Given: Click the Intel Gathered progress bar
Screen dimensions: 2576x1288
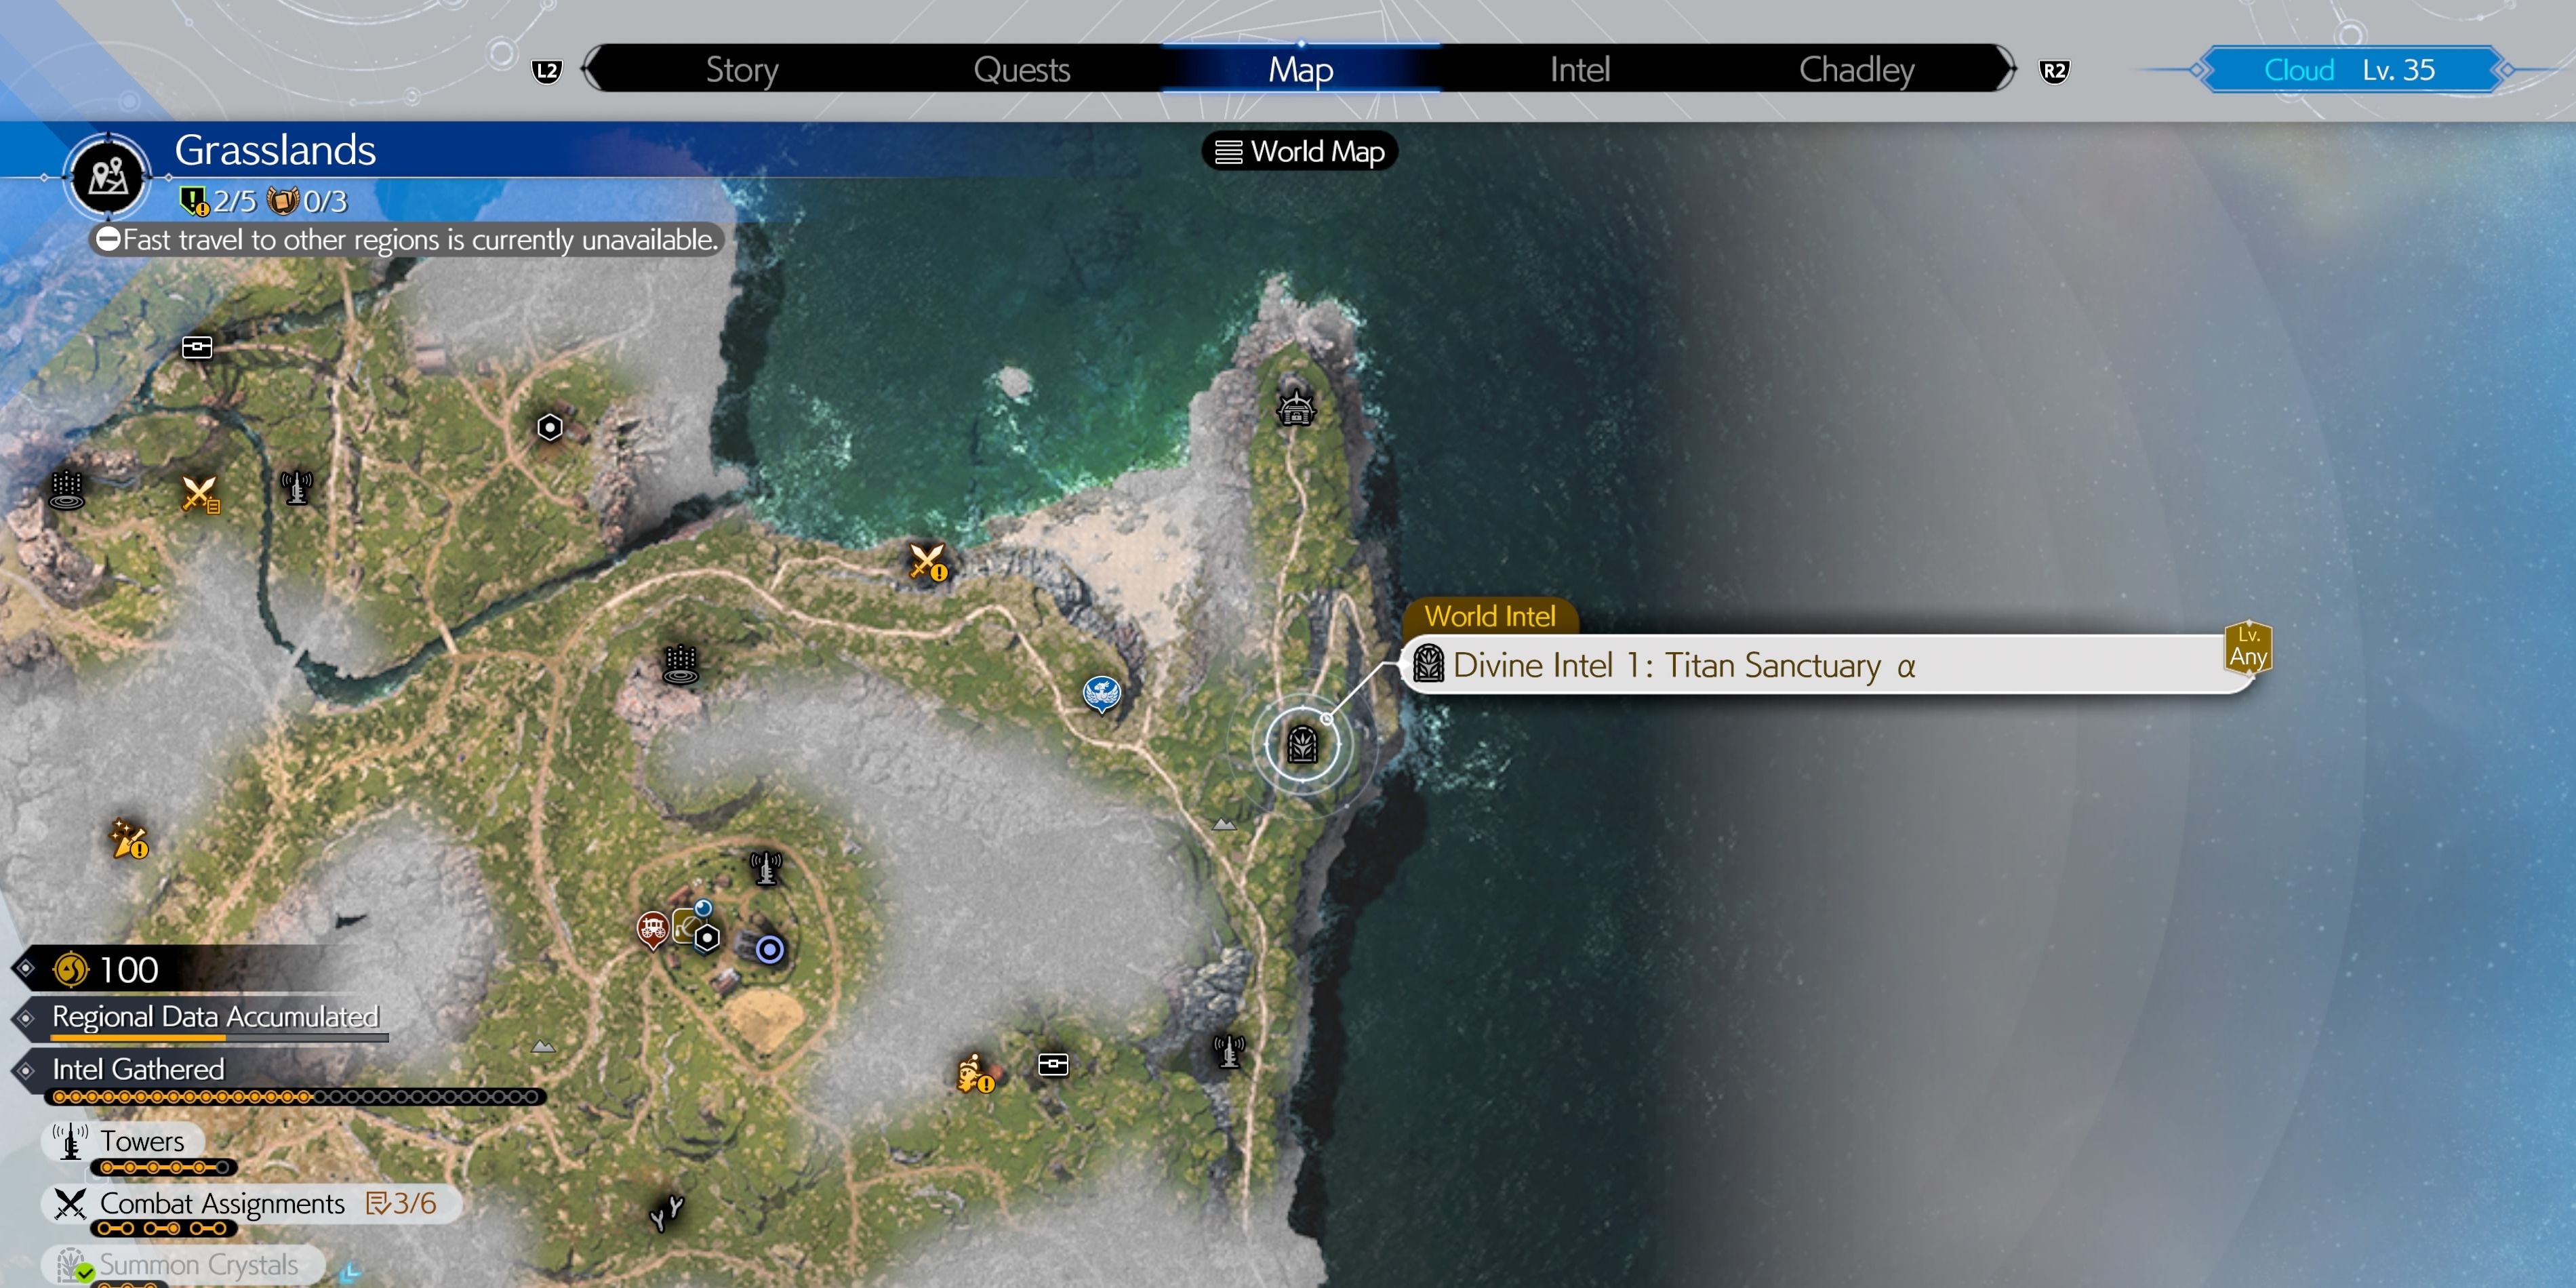Looking at the screenshot, I should [295, 1097].
